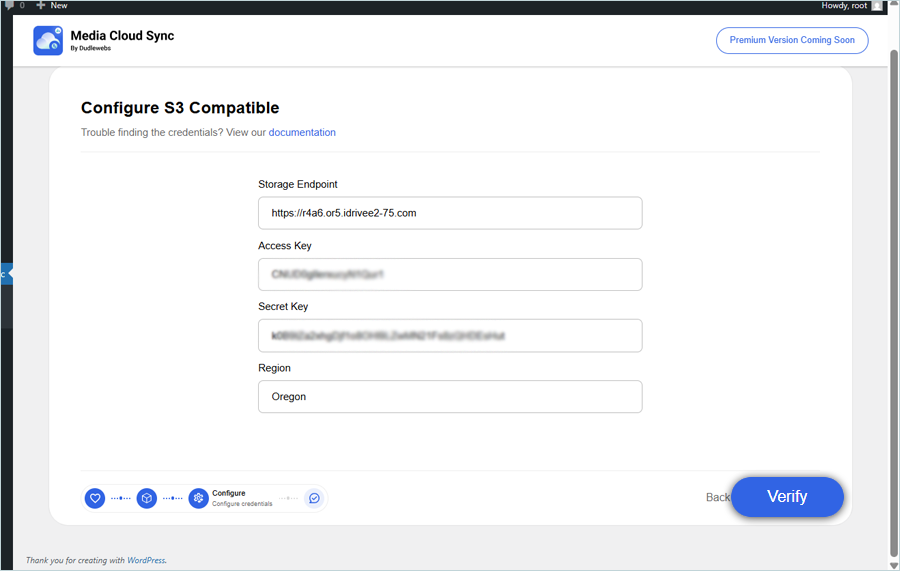Click the cube step icon in wizard
Viewport: 900px width, 571px height.
[147, 498]
